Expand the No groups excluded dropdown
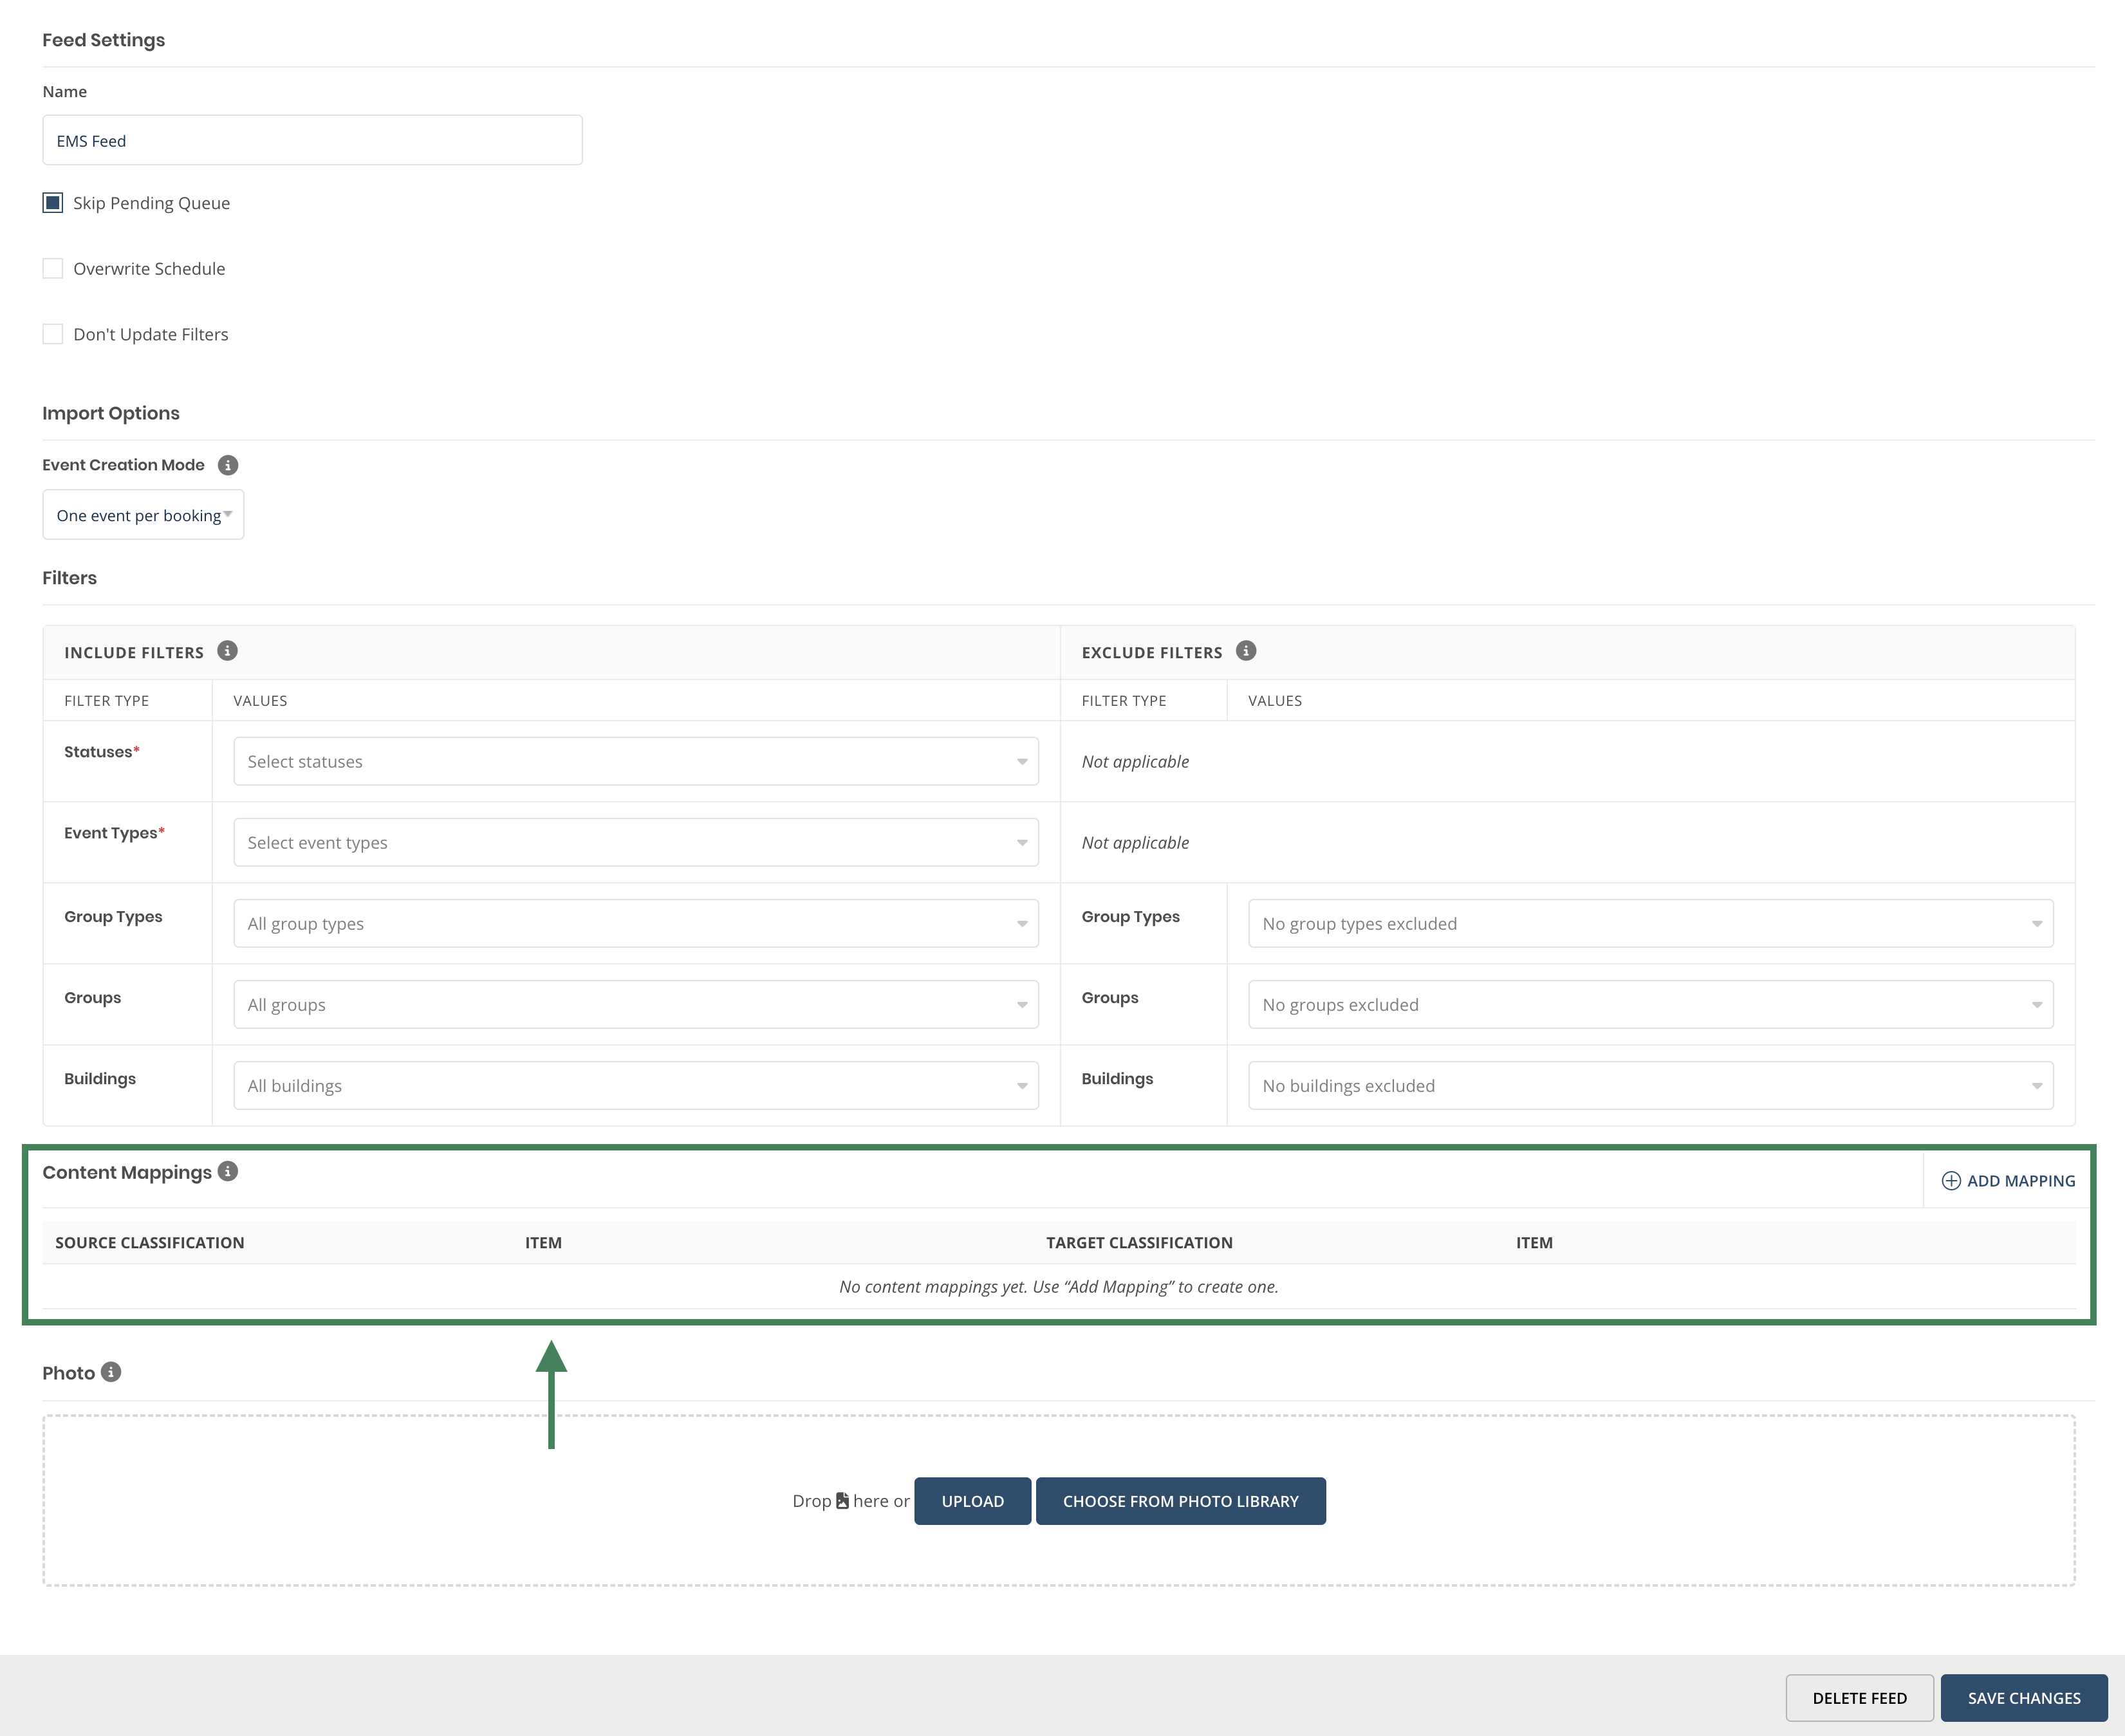Image resolution: width=2125 pixels, height=1736 pixels. (x=1651, y=1004)
